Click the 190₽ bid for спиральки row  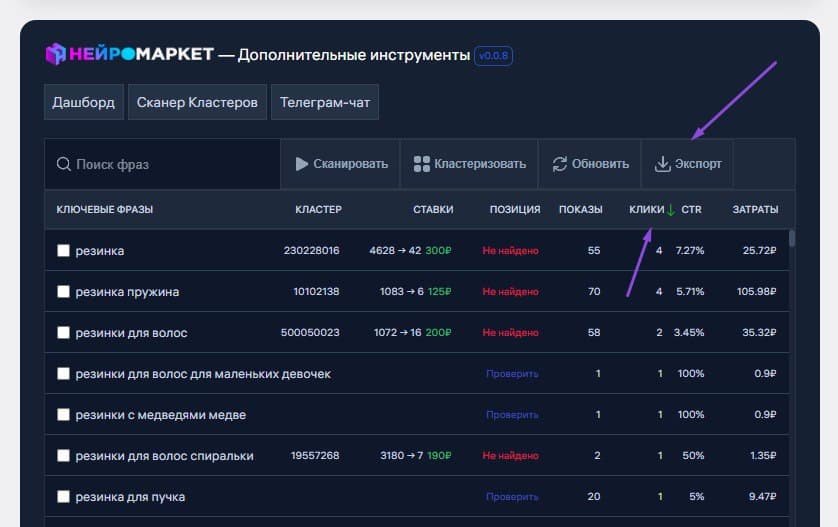coord(439,455)
